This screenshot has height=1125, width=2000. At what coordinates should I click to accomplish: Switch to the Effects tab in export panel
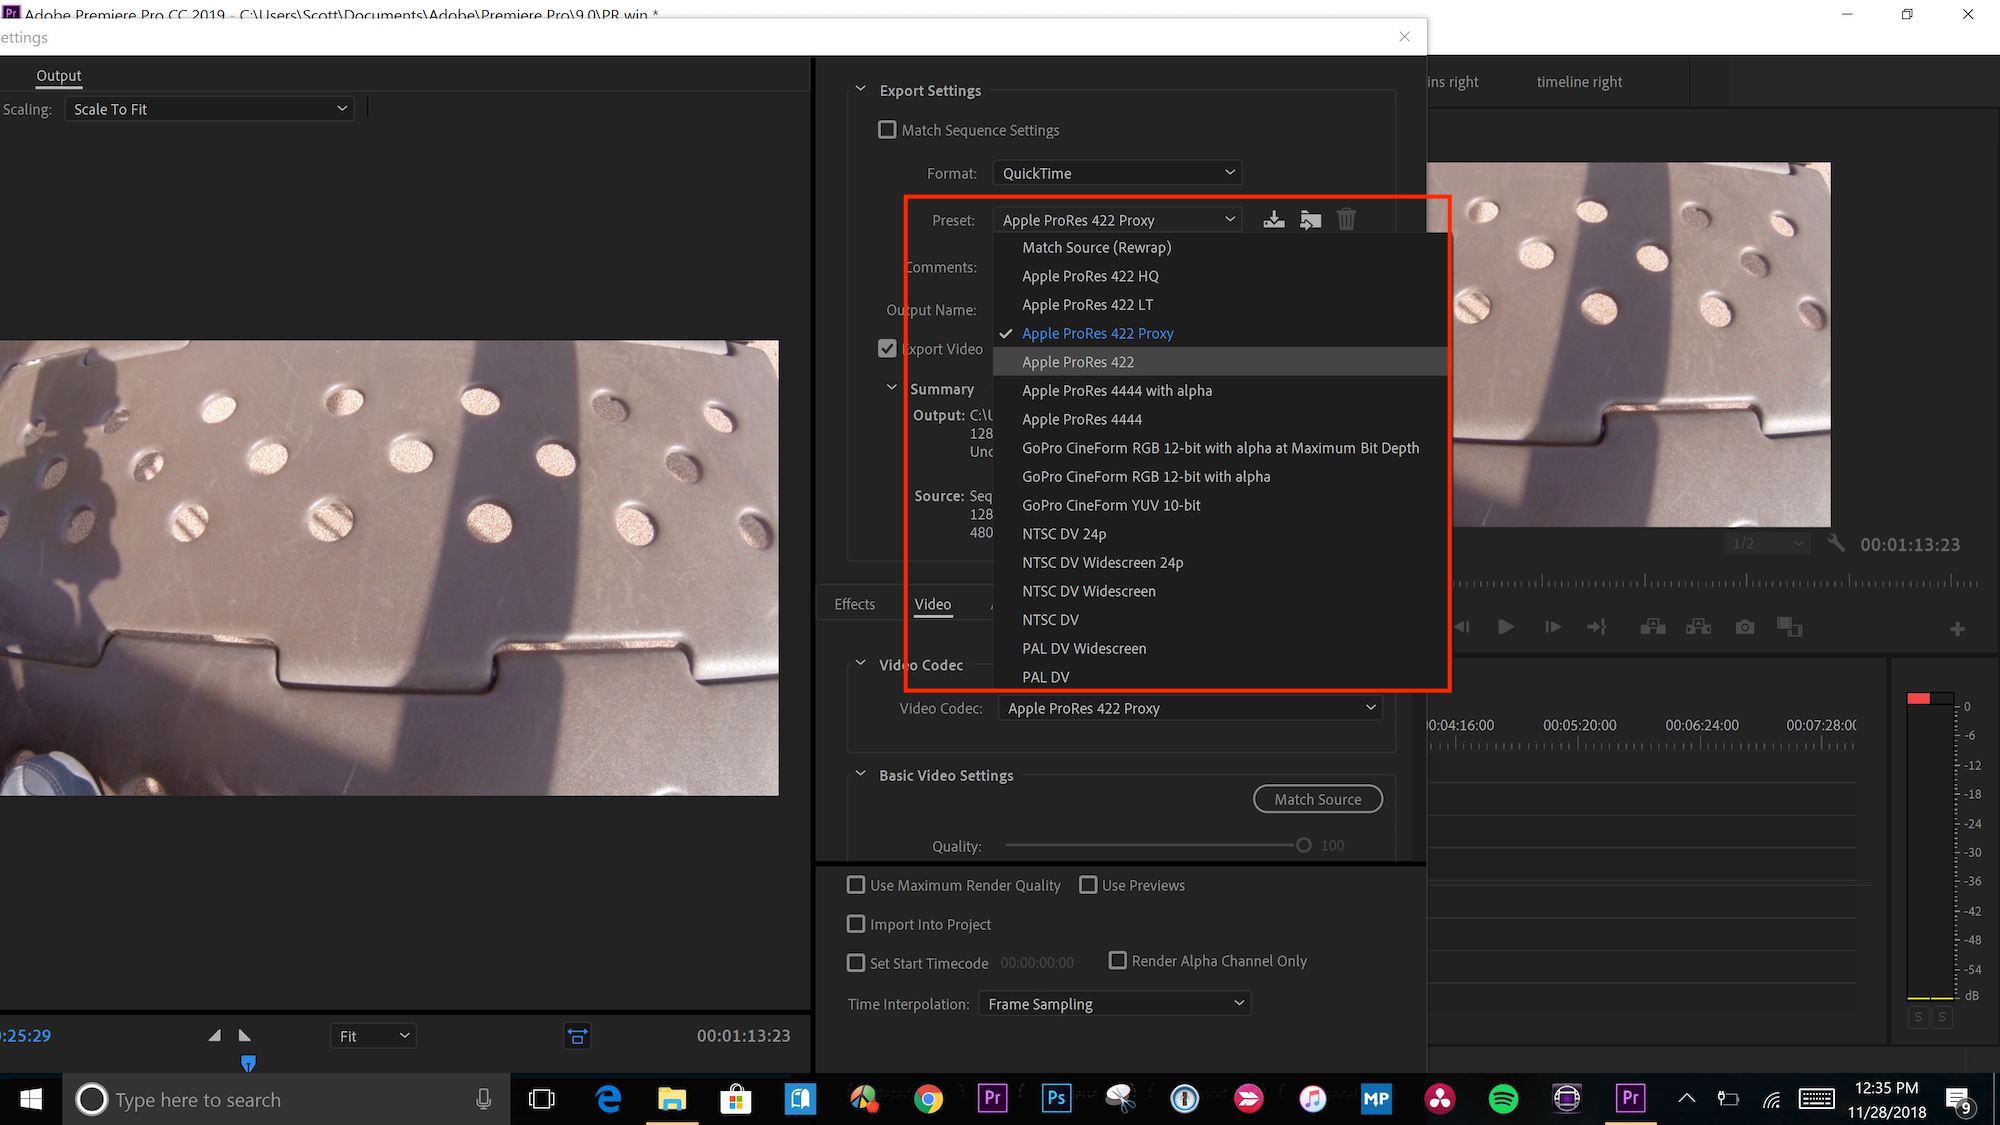click(x=853, y=603)
